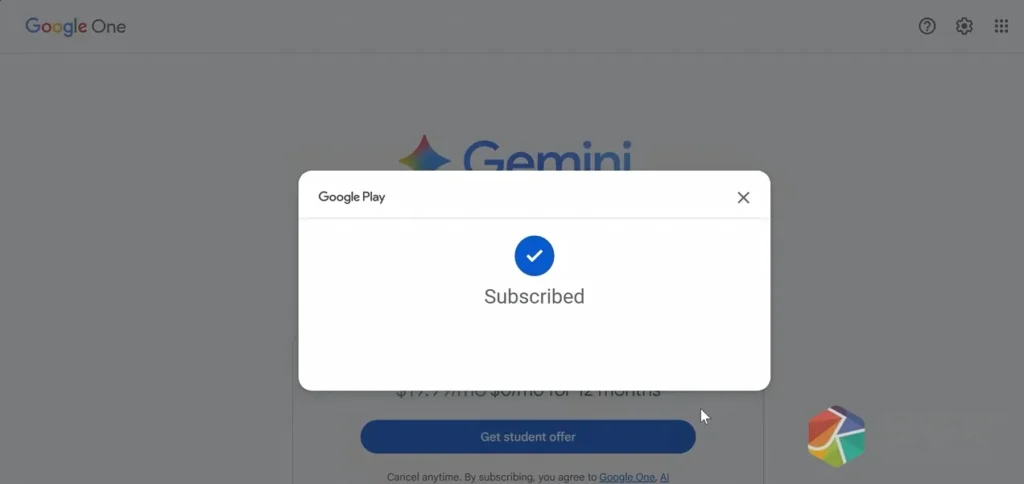Screen dimensions: 1024x484
Task: Open the Settings gear icon
Action: 964,26
